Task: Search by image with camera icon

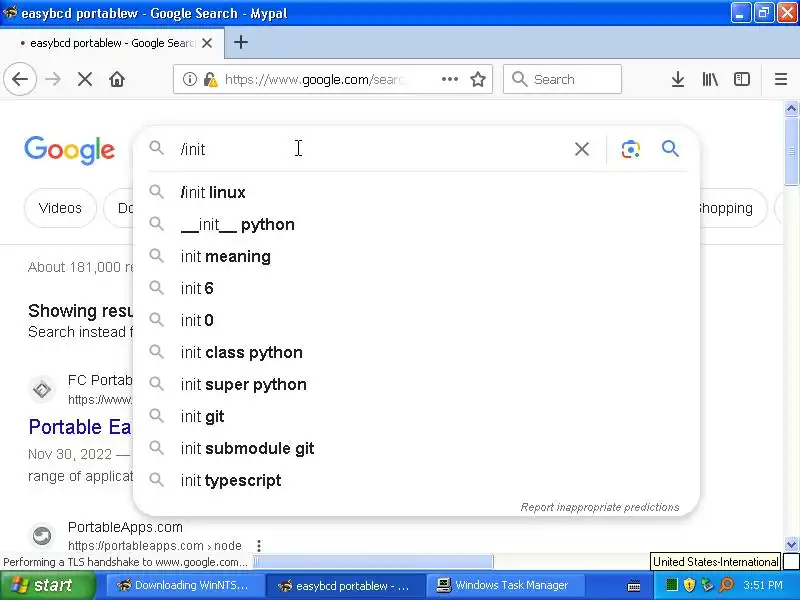Action: tap(631, 149)
